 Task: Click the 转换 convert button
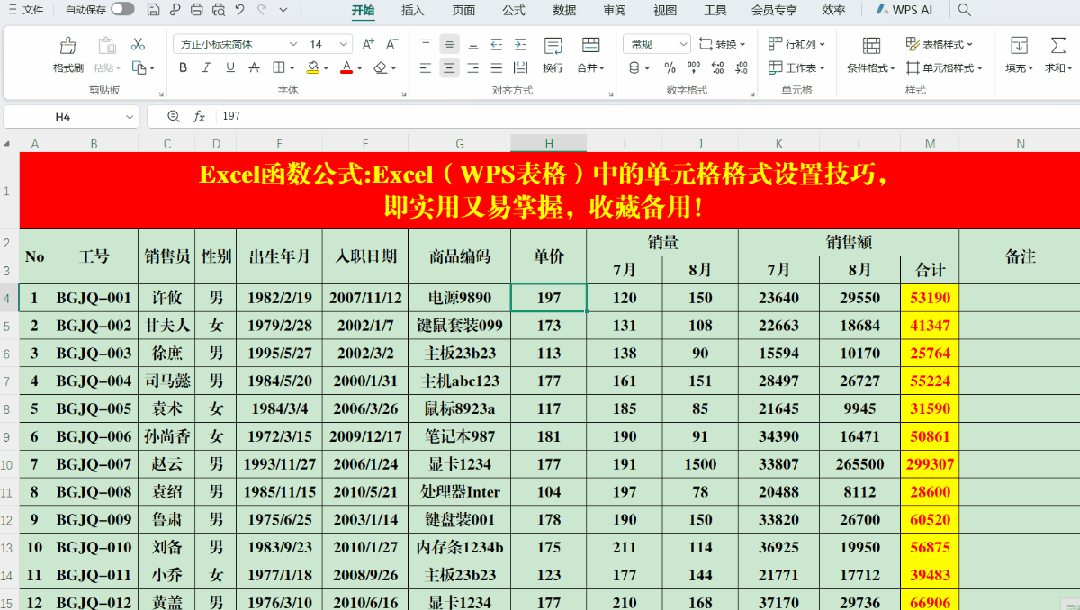[x=722, y=44]
